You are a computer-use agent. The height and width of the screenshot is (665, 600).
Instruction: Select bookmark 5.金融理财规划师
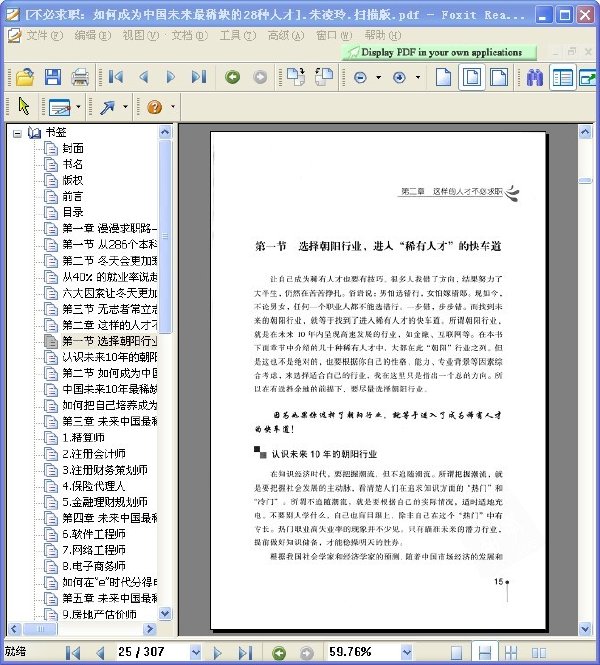105,502
